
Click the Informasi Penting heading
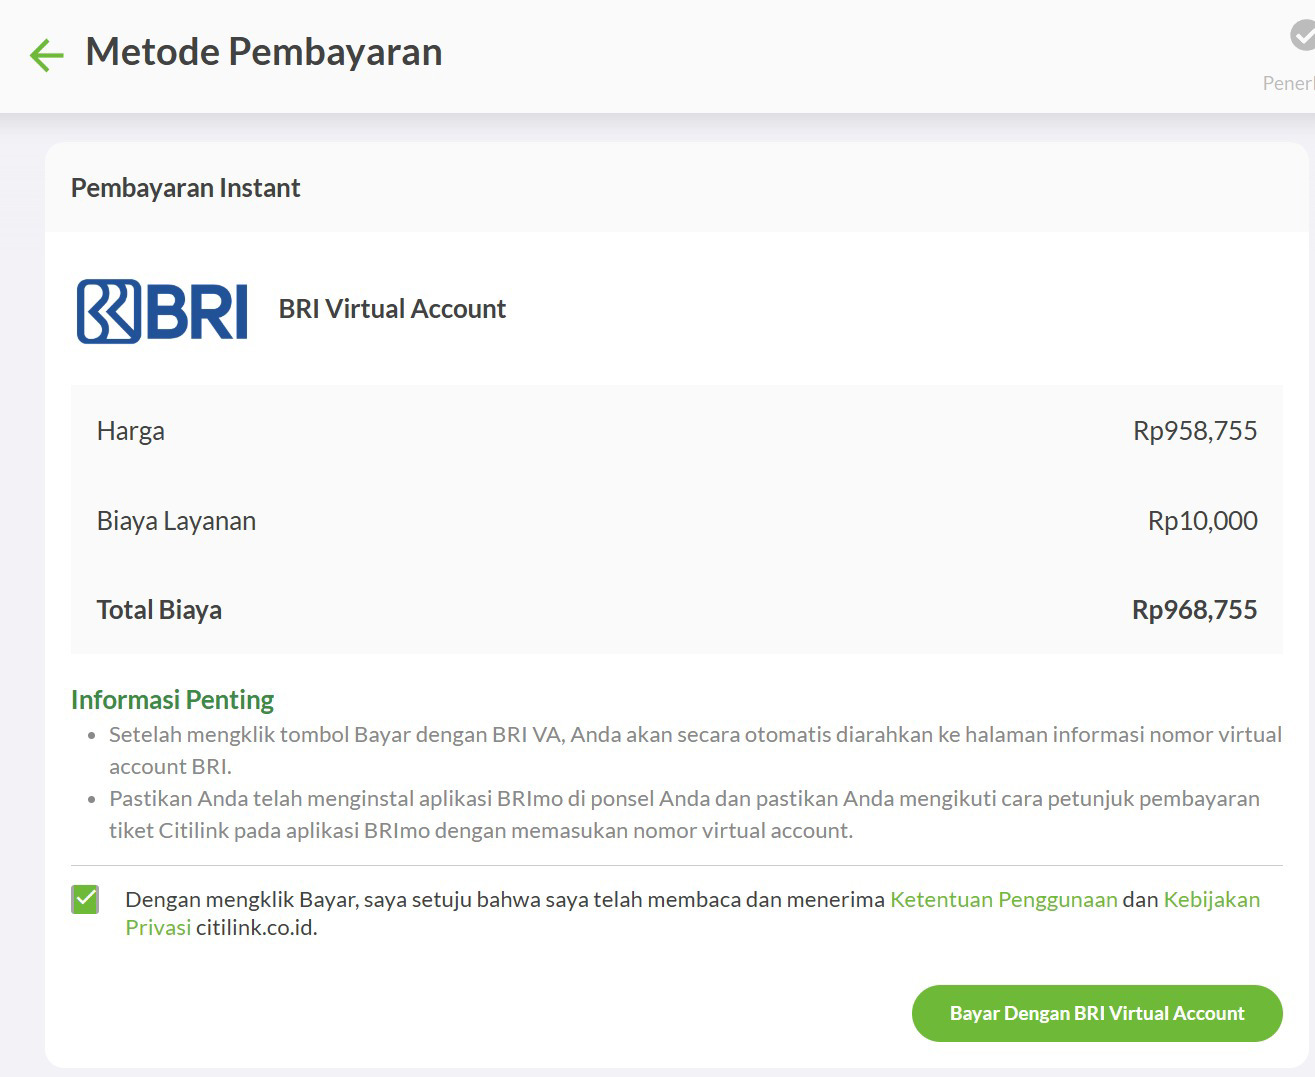click(172, 700)
